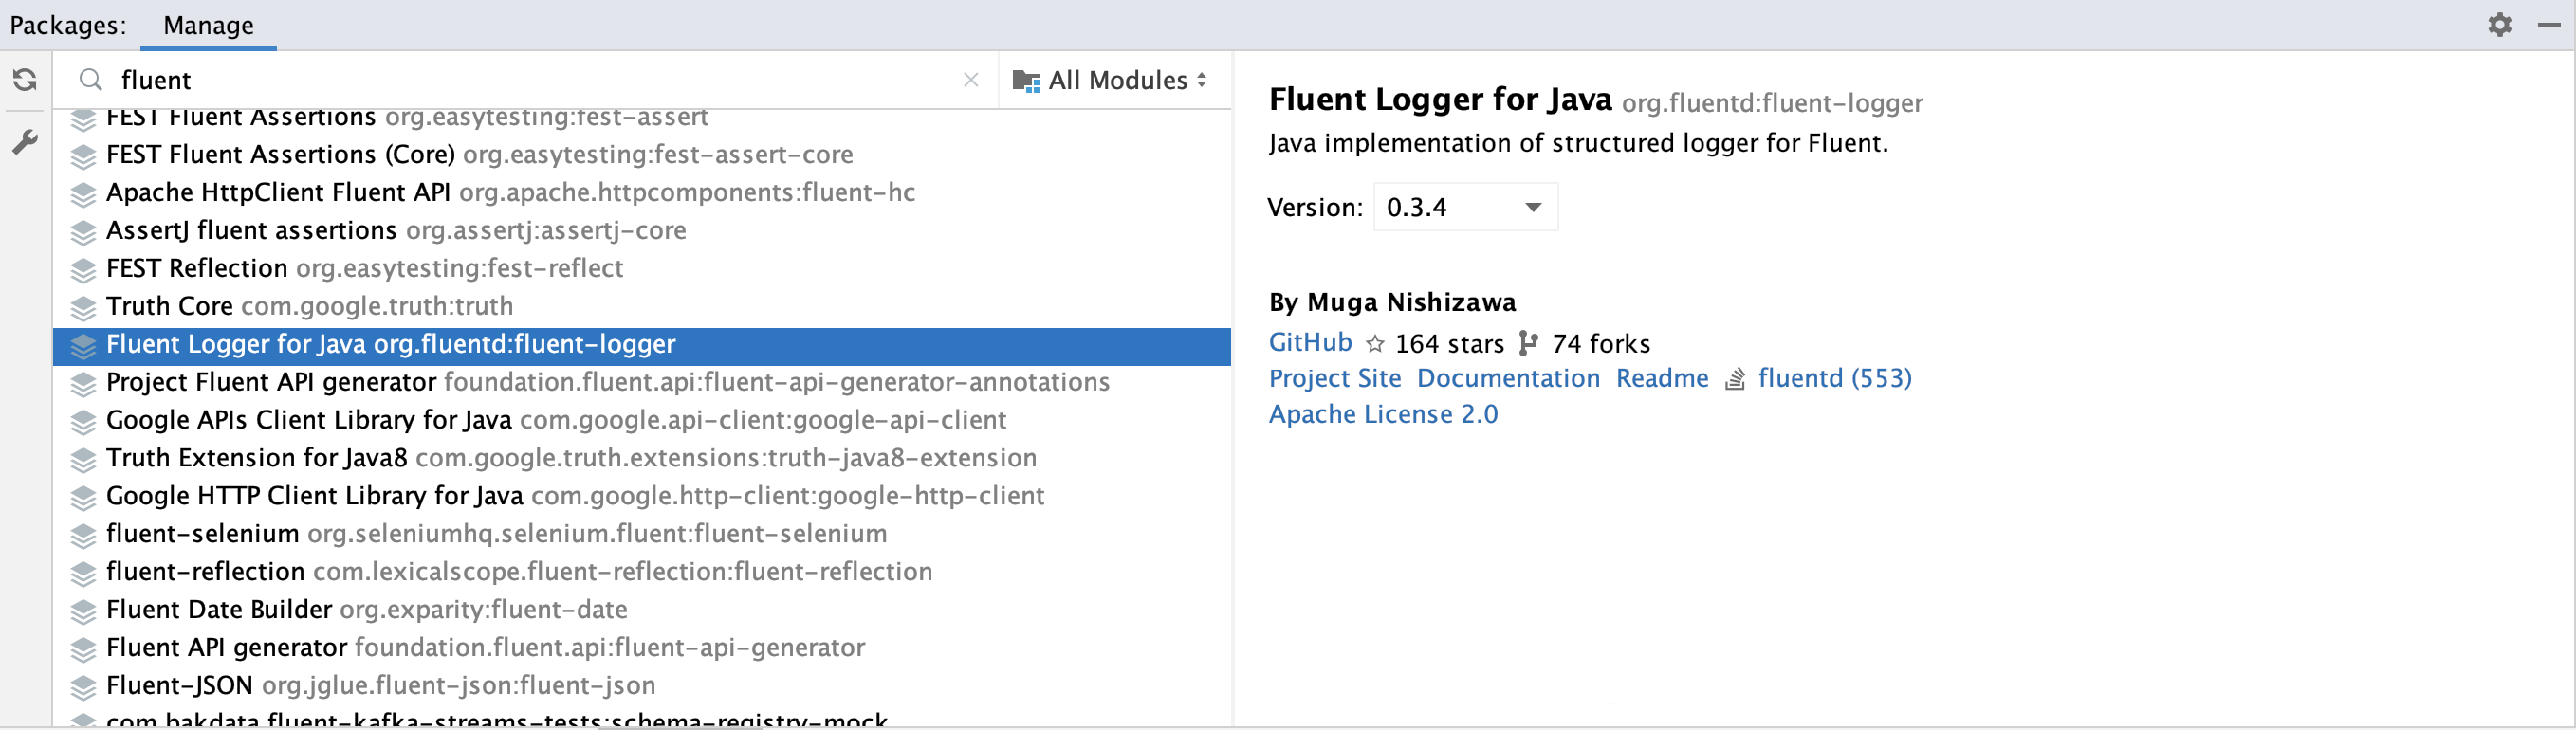
Task: Select fluent-reflection package row
Action: (642, 573)
